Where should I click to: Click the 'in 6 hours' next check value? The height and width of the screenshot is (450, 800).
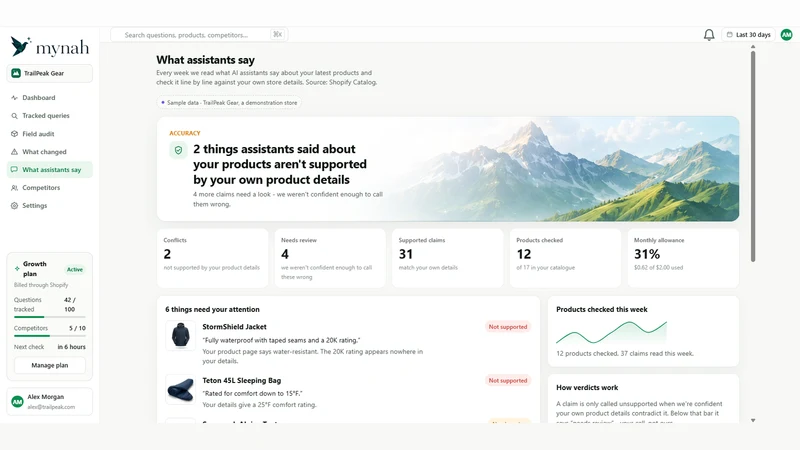(71, 346)
